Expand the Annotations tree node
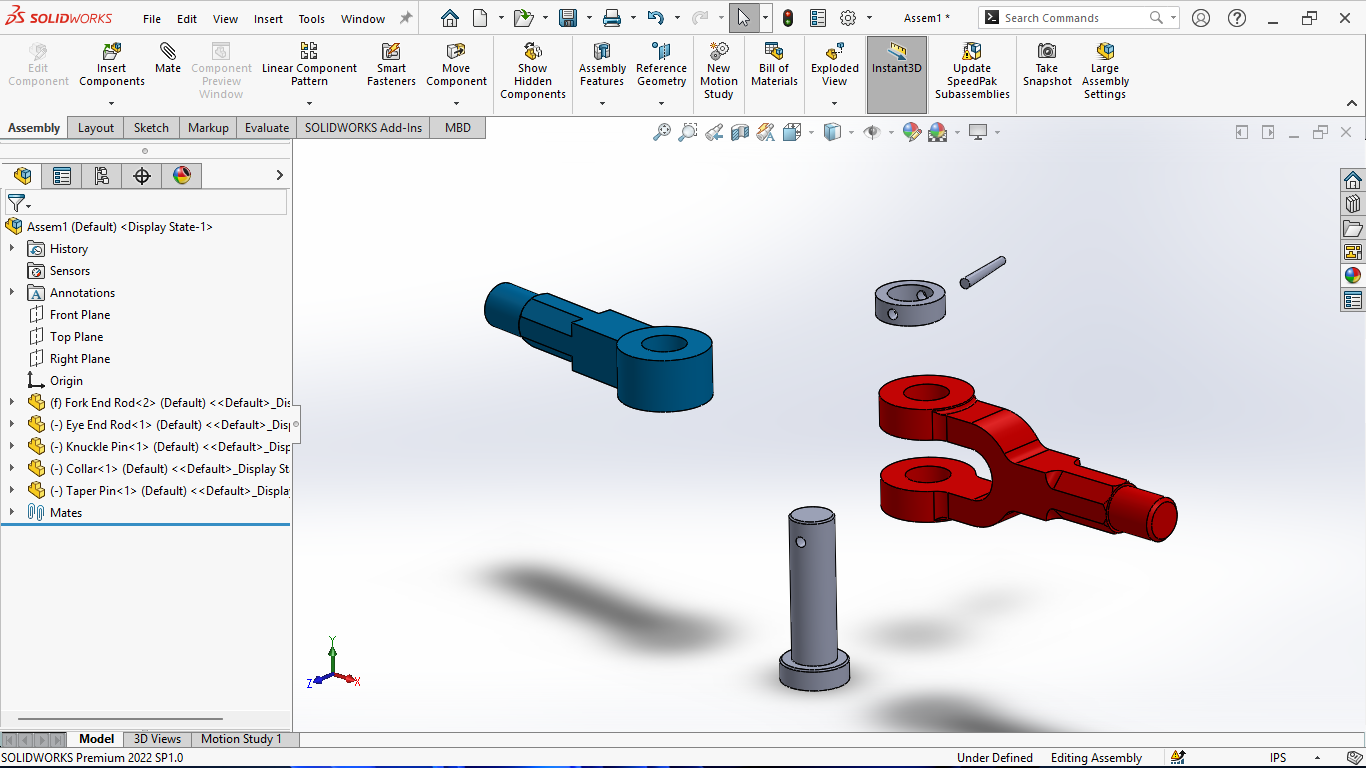 pos(11,292)
